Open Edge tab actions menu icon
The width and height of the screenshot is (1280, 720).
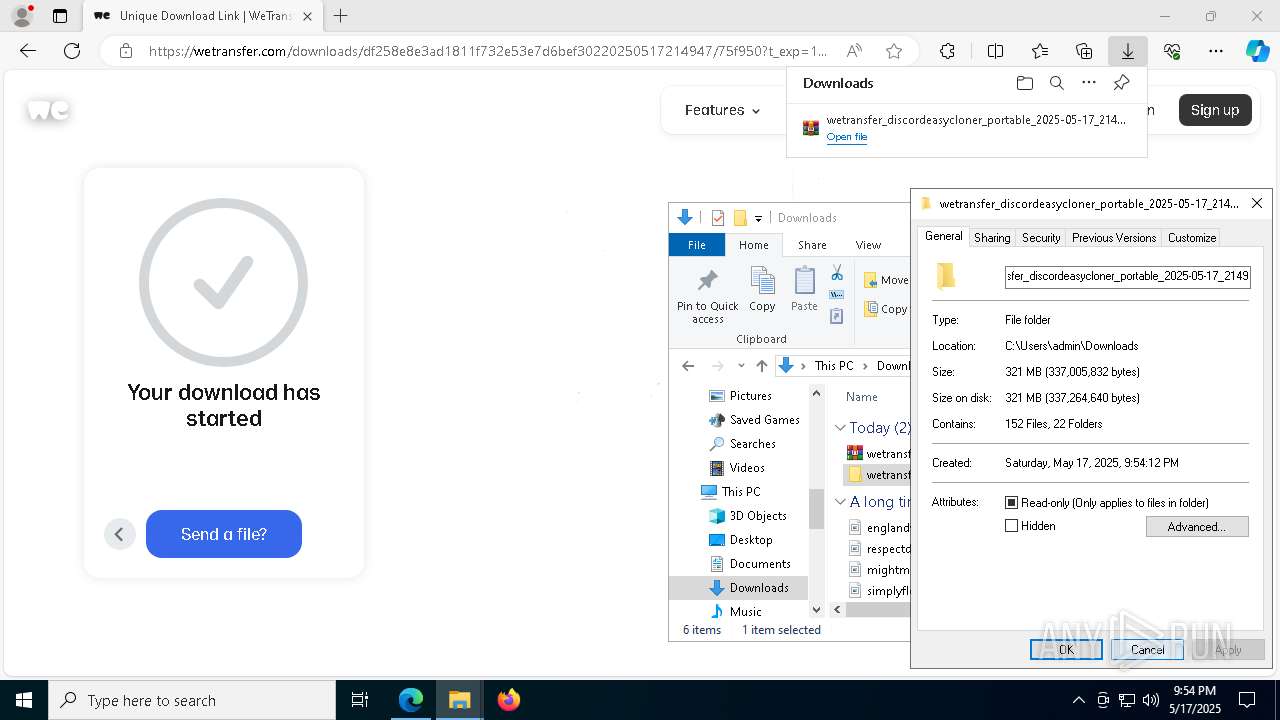pyautogui.click(x=60, y=16)
